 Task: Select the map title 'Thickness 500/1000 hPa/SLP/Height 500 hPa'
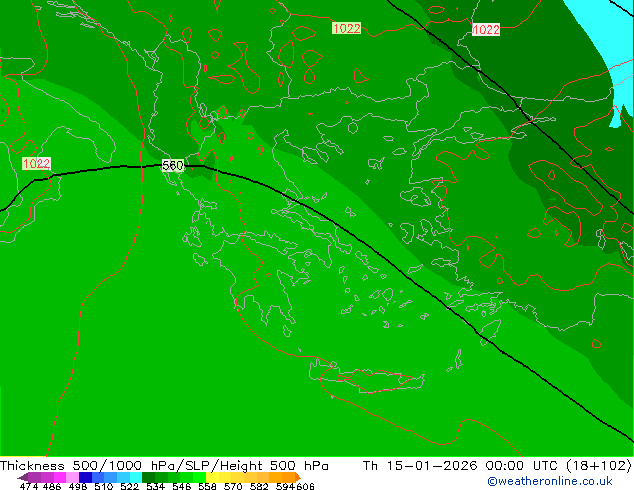(164, 465)
